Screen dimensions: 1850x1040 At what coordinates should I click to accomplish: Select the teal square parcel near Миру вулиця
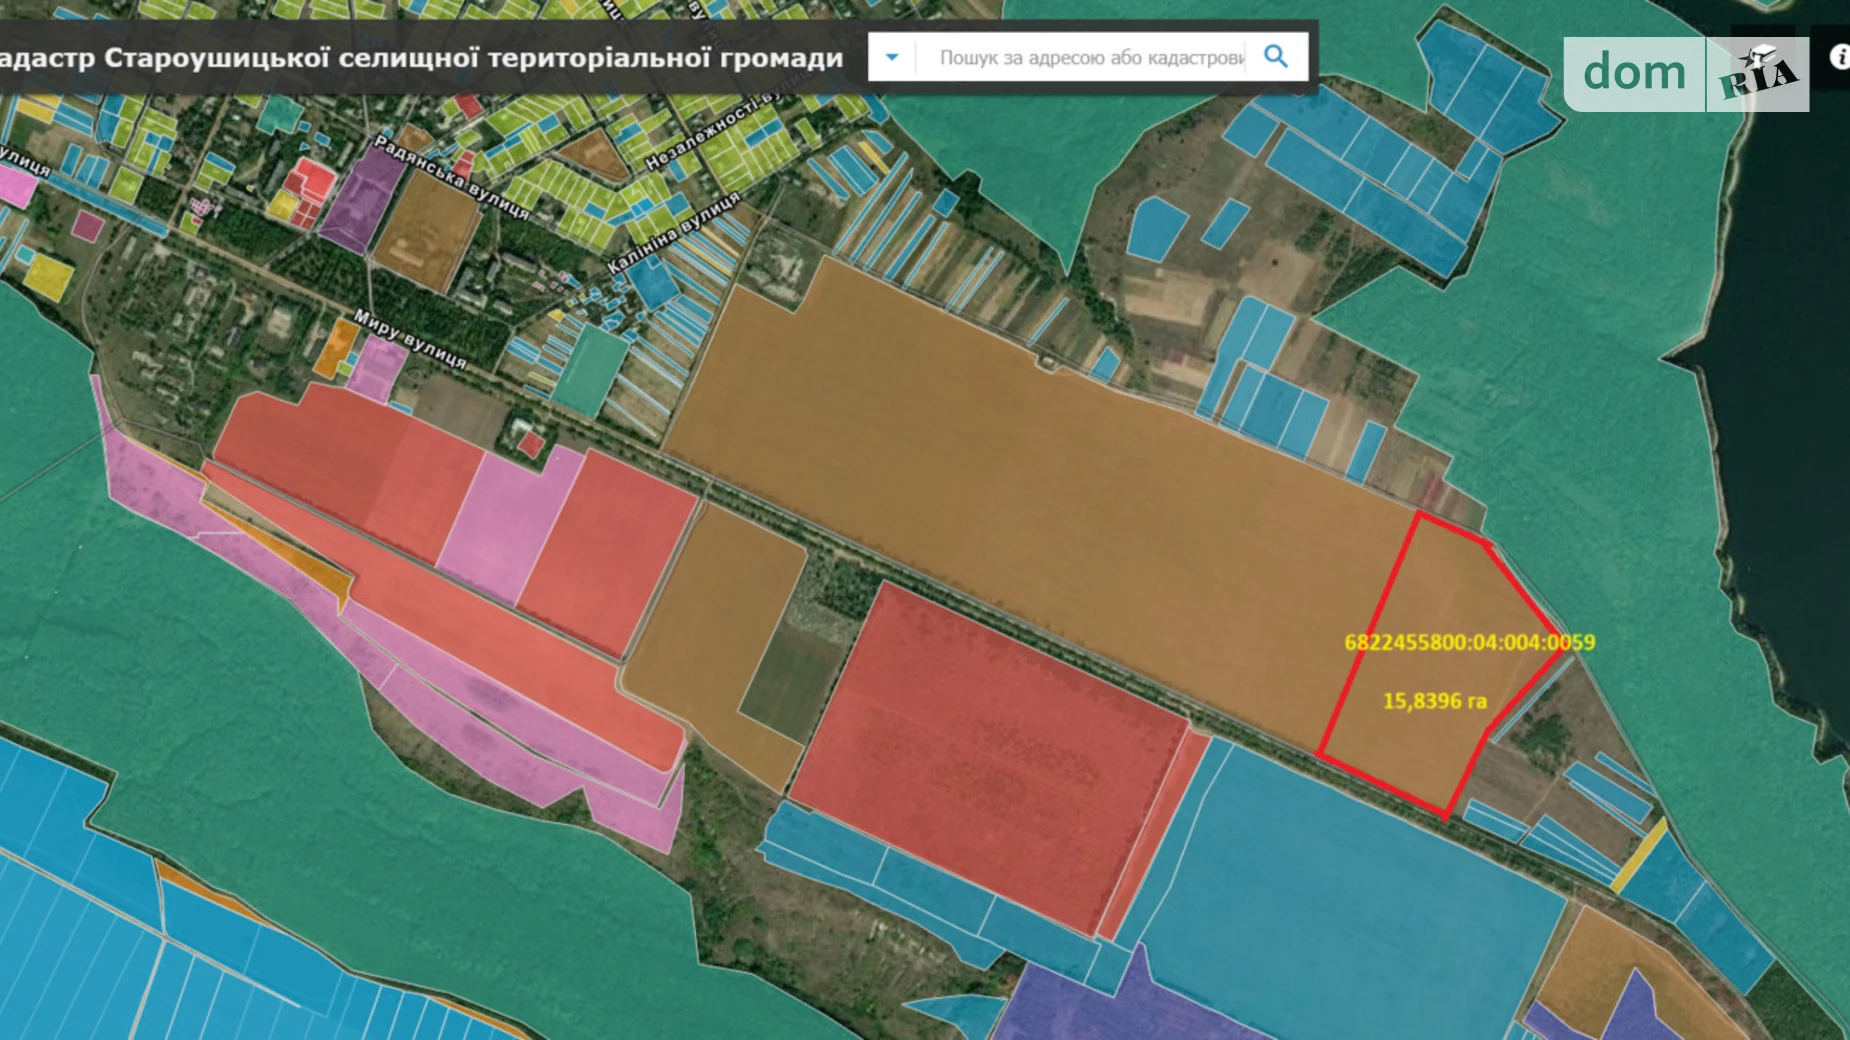(590, 370)
